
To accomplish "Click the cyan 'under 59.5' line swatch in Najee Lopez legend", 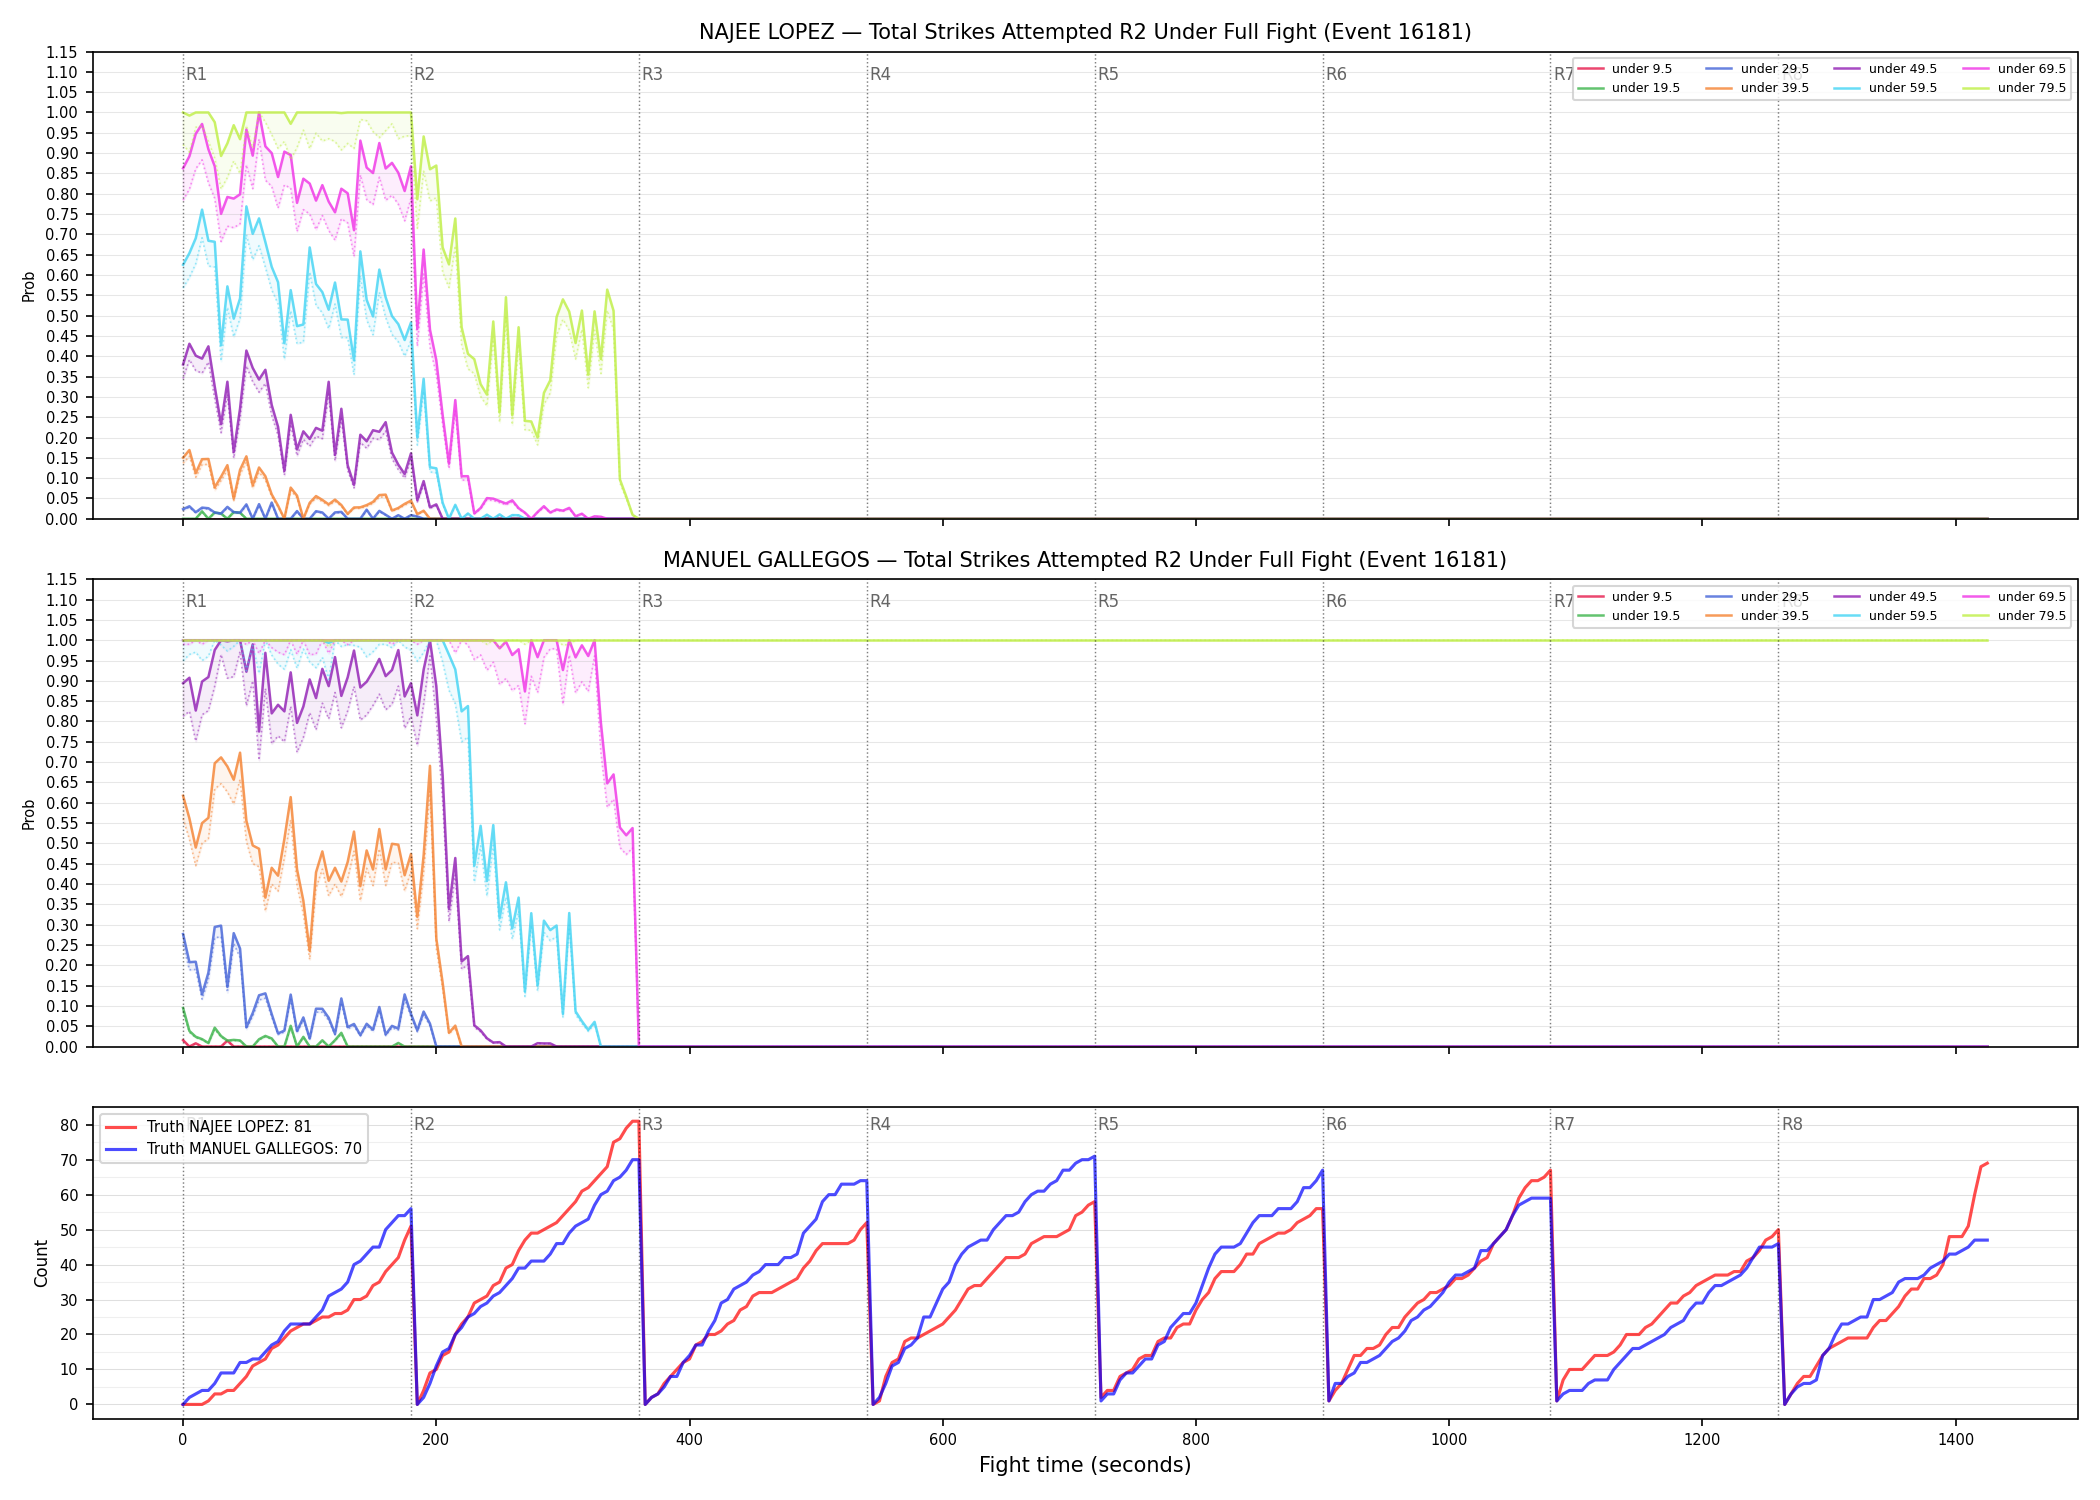I will tap(1848, 88).
